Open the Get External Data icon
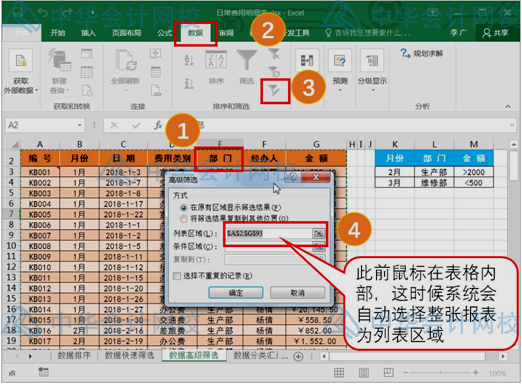The width and height of the screenshot is (522, 384). (x=21, y=60)
